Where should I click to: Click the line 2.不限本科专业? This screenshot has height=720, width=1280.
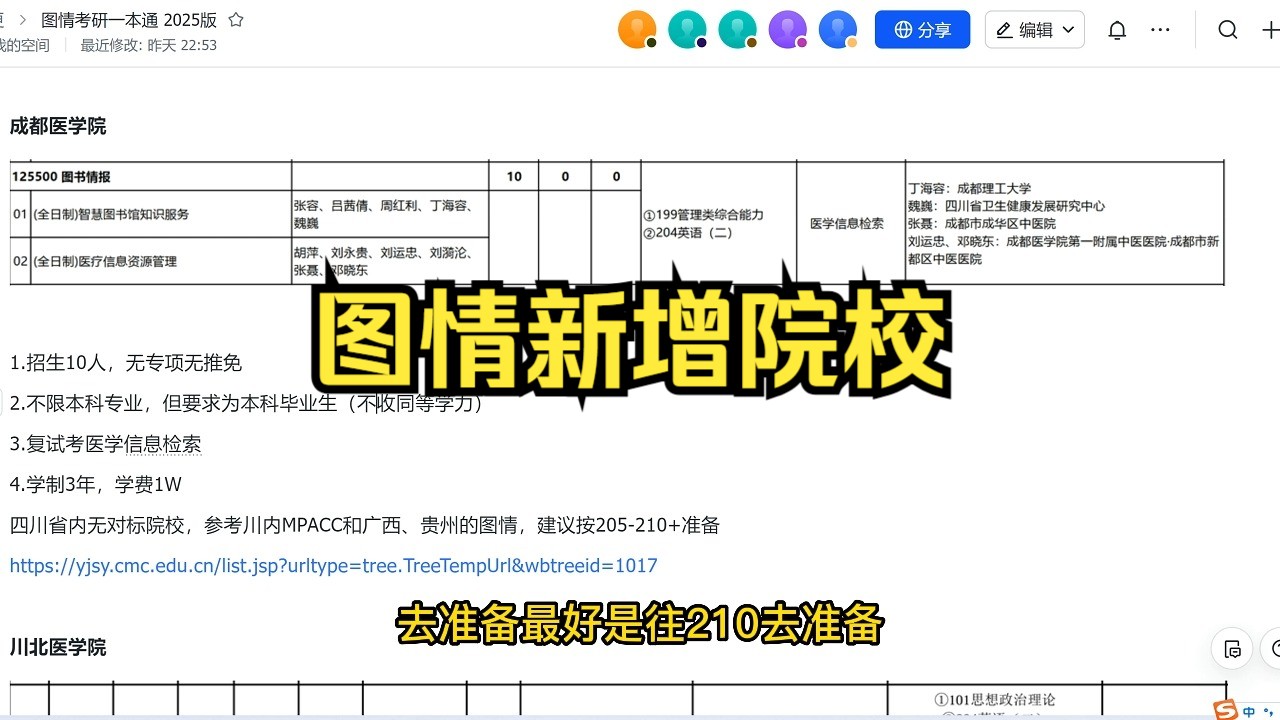click(247, 403)
